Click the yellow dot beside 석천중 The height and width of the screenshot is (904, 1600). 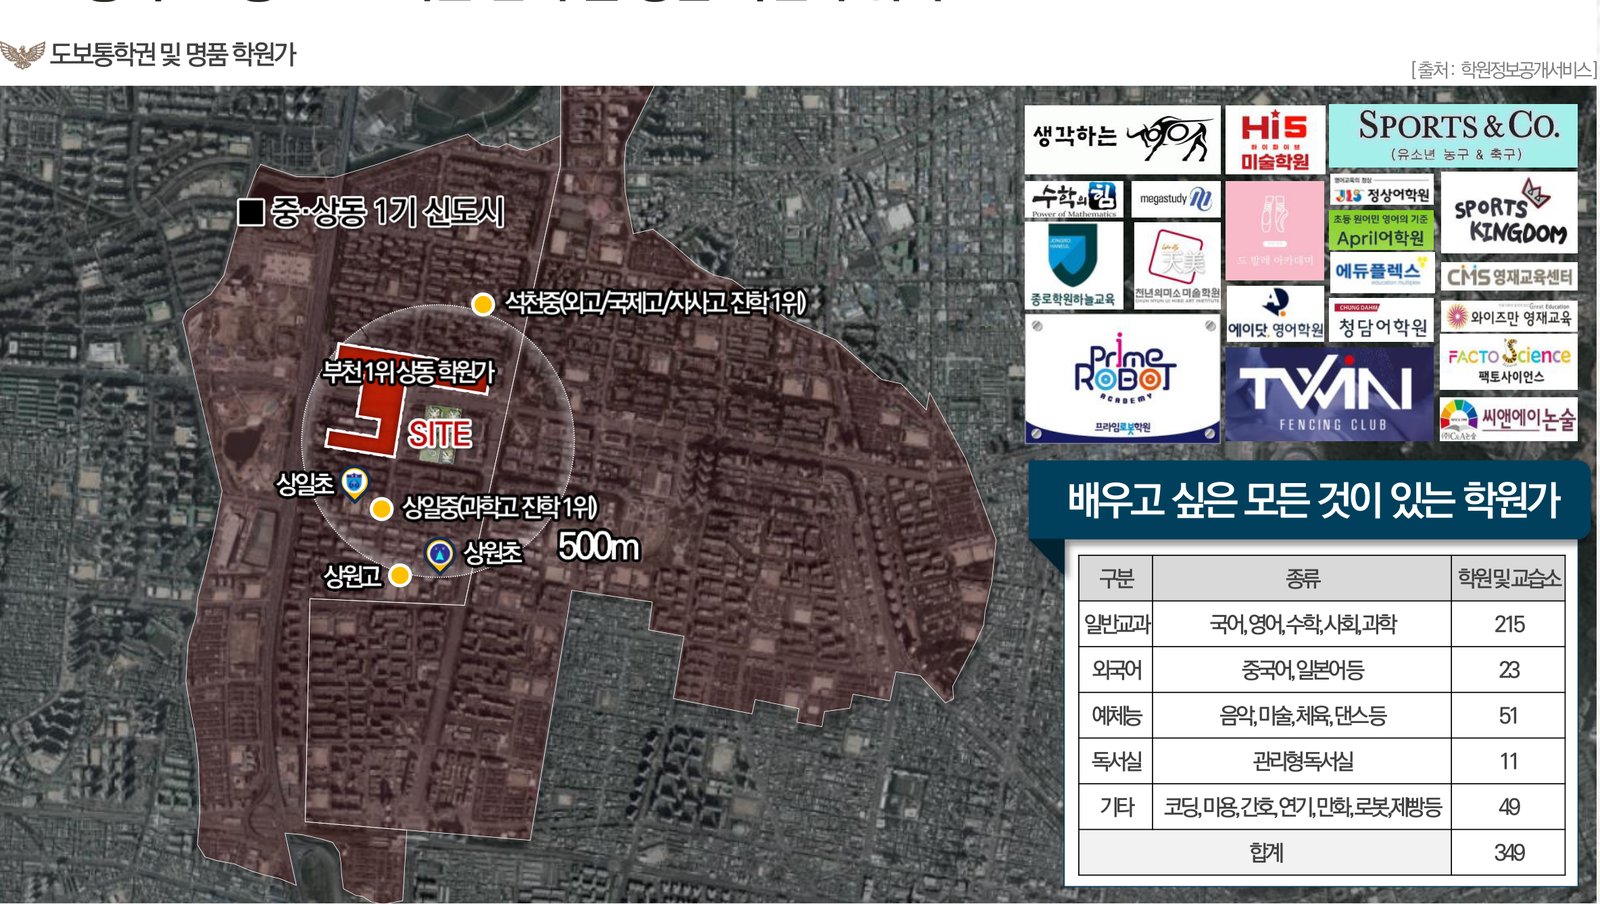click(483, 303)
